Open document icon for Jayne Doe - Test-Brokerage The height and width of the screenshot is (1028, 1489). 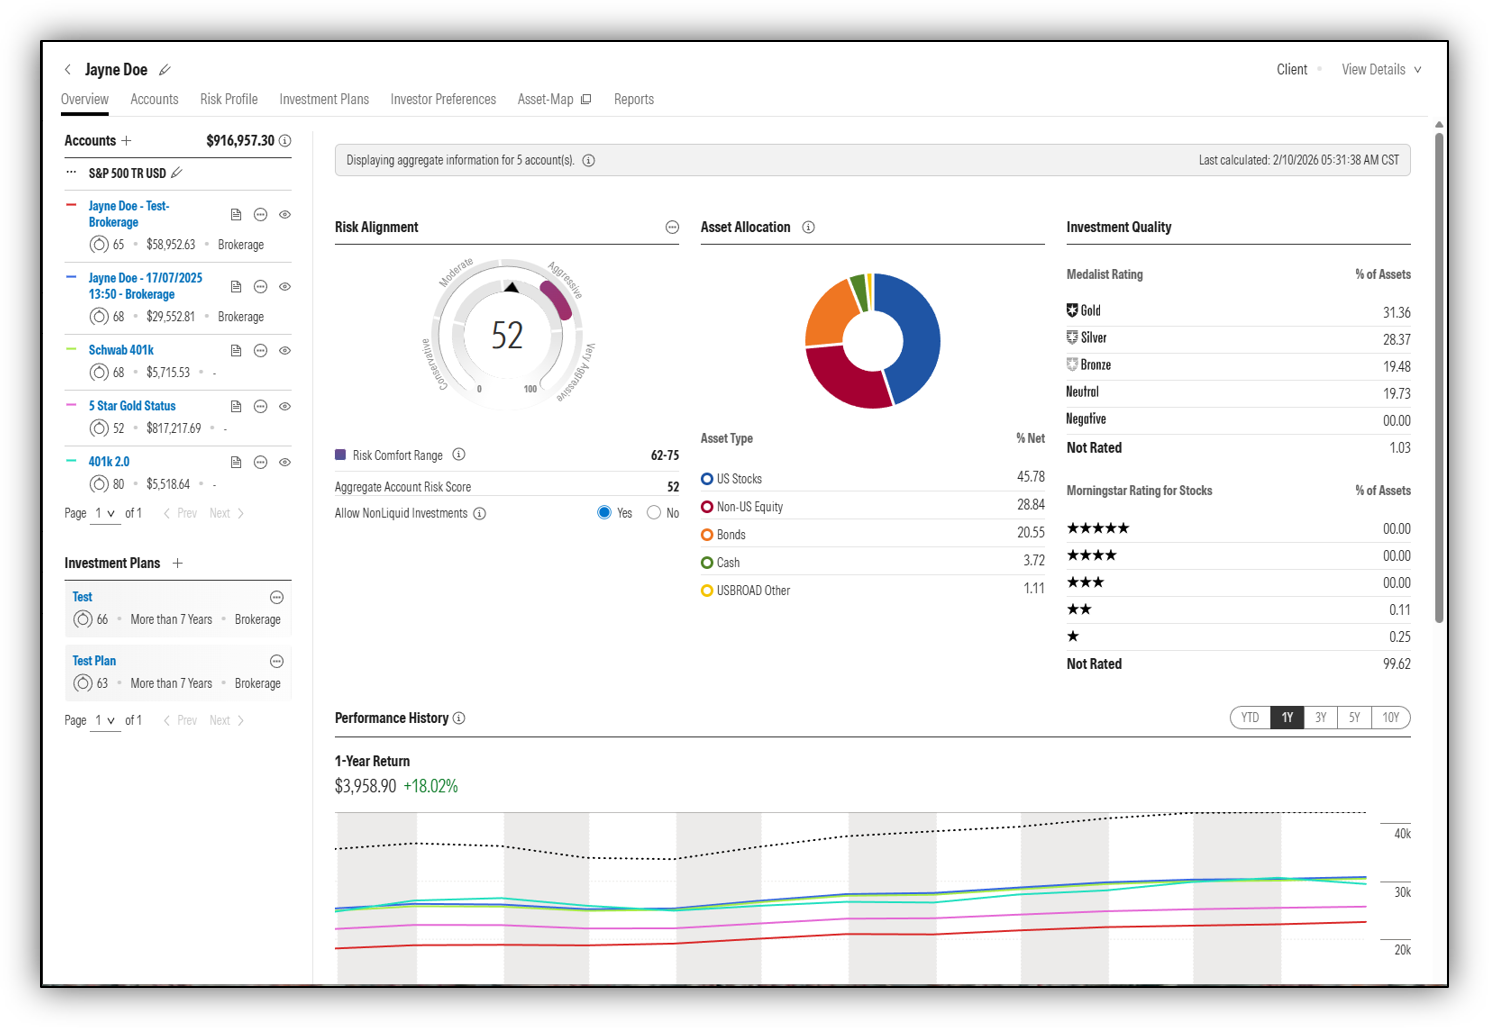(236, 215)
